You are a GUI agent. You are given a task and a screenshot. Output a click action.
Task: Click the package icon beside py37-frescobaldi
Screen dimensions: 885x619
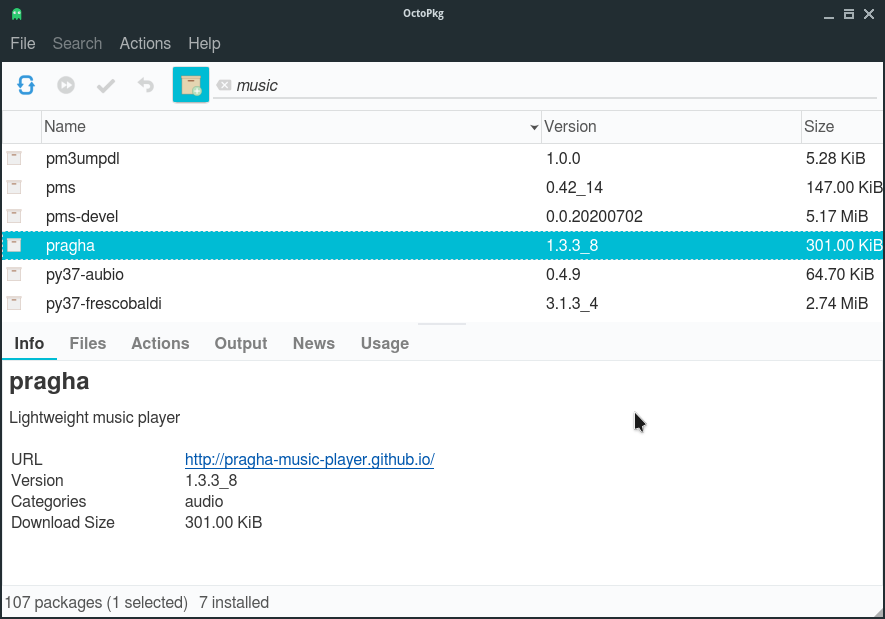point(14,303)
